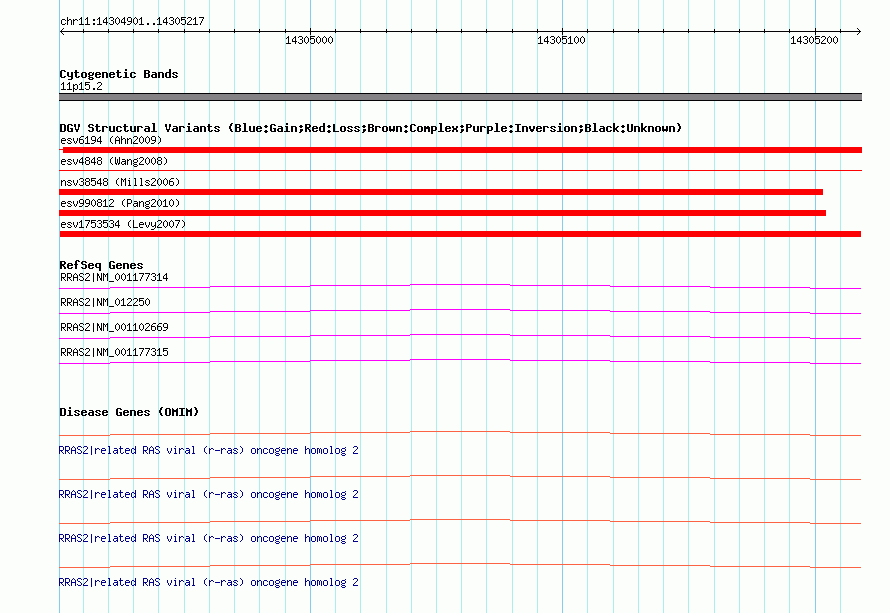
Task: Click the gray 11p15.2 cytogenetic band bar
Action: (x=460, y=97)
